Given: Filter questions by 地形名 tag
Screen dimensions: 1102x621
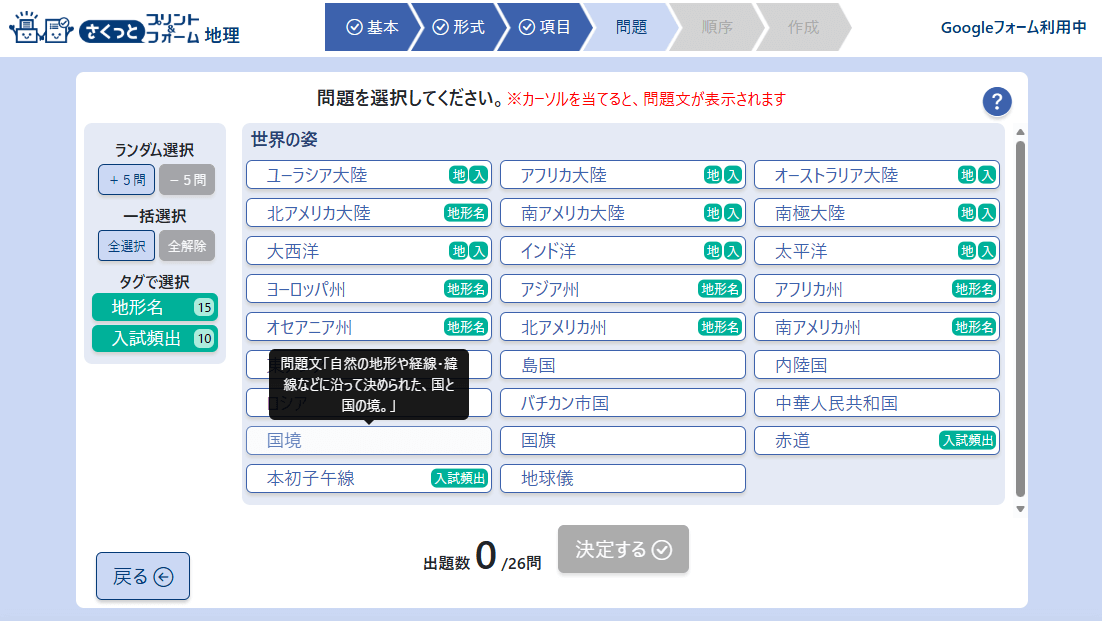Looking at the screenshot, I should [154, 307].
